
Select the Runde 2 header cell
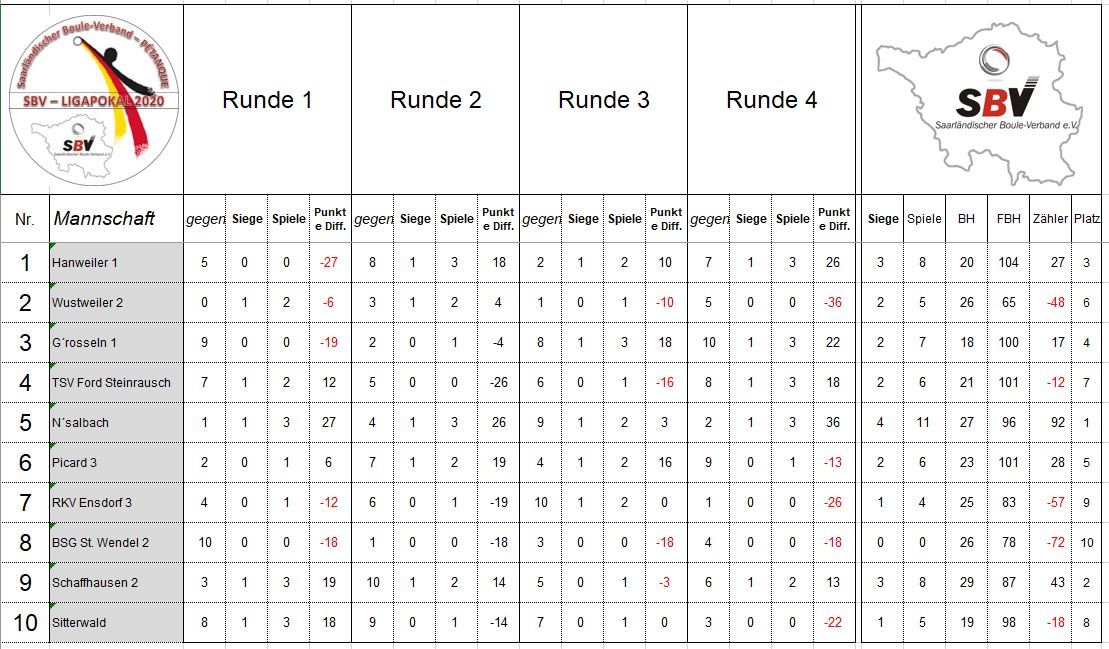click(x=435, y=100)
